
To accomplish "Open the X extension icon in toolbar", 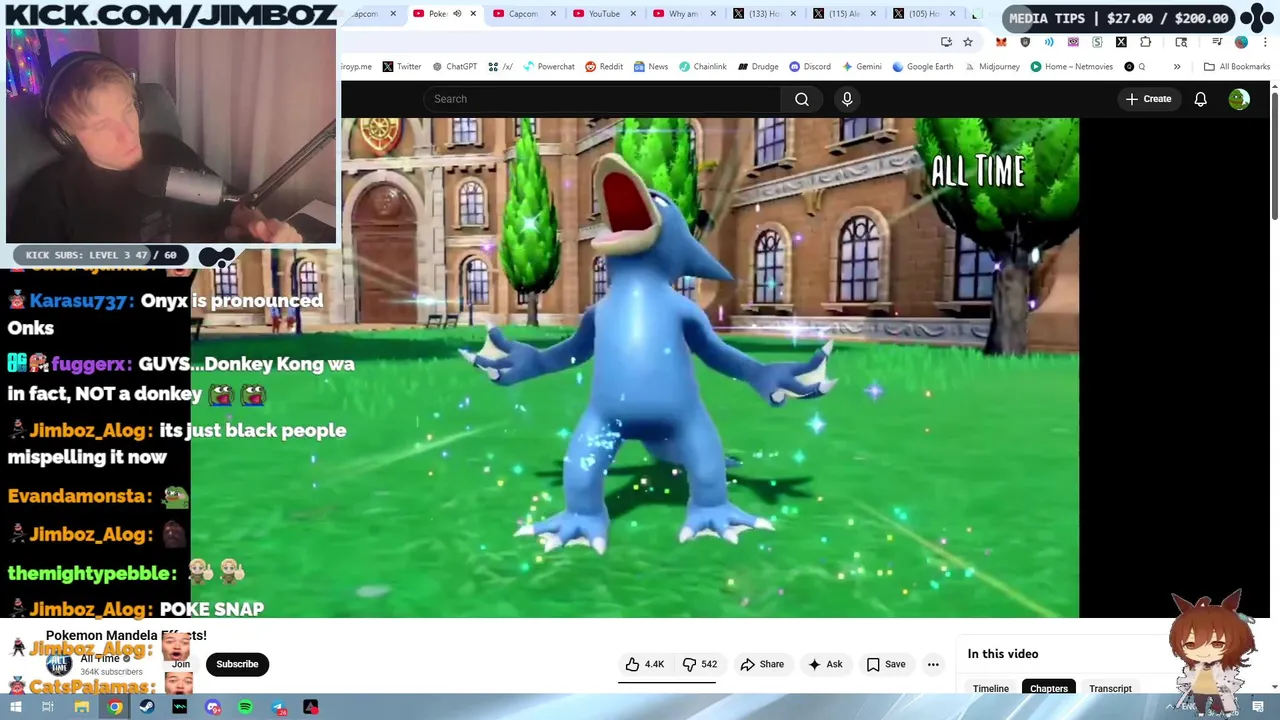I will (1121, 42).
